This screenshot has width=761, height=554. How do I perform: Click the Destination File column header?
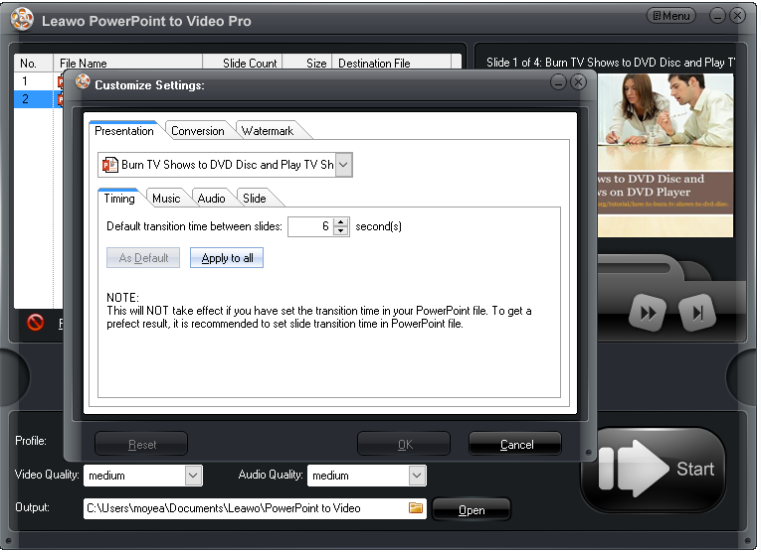pos(392,63)
